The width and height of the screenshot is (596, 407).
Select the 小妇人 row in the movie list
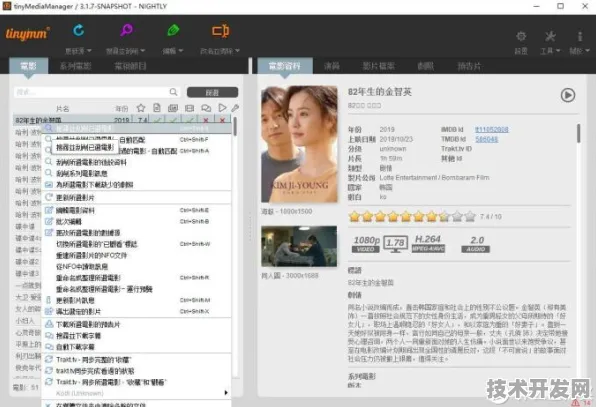click(x=27, y=321)
